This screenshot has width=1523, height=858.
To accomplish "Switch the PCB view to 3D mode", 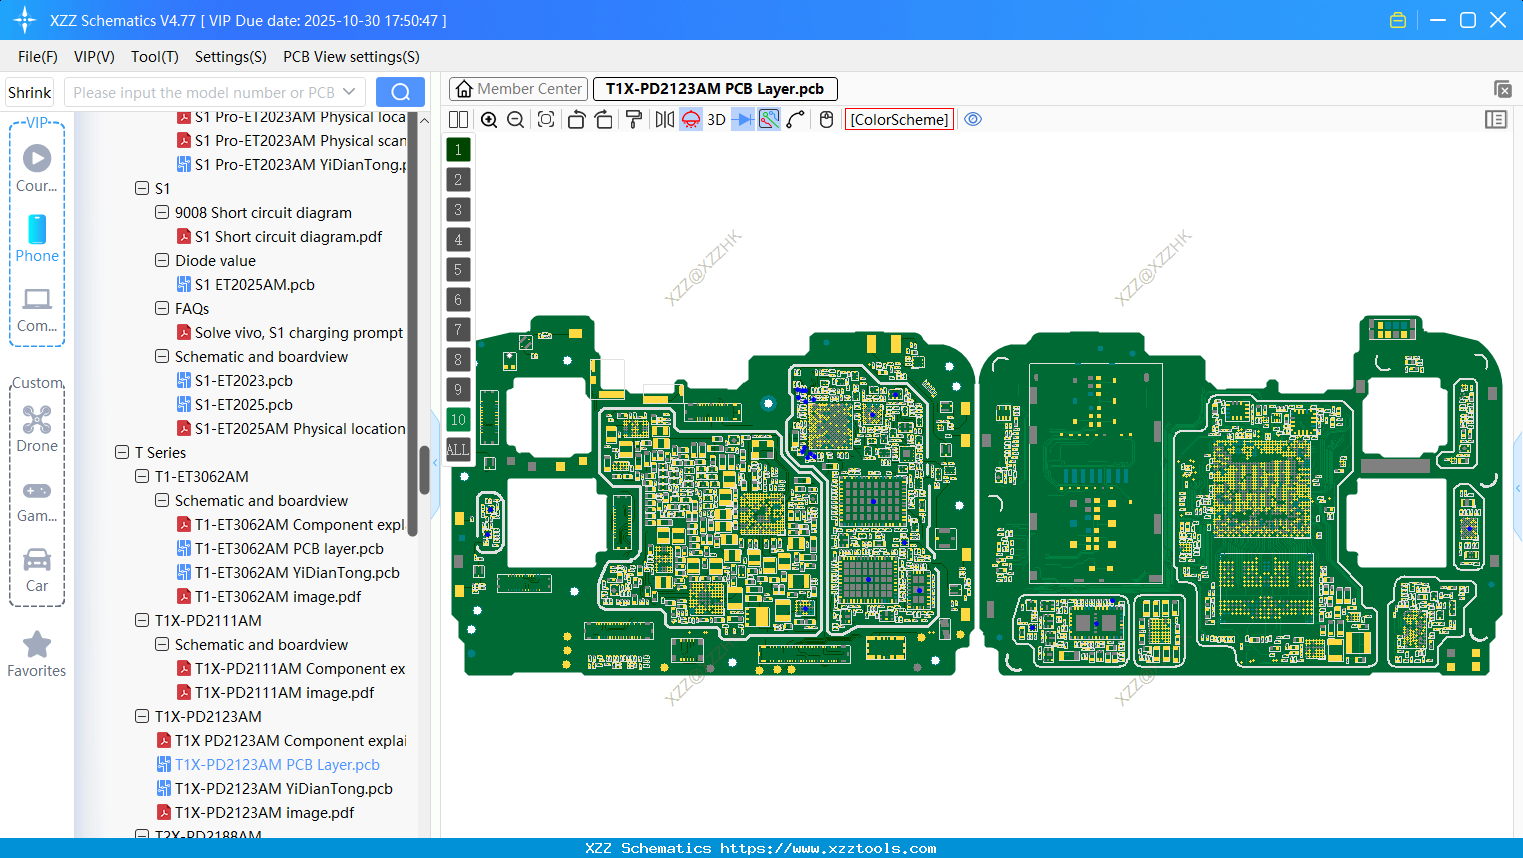I will click(x=714, y=119).
